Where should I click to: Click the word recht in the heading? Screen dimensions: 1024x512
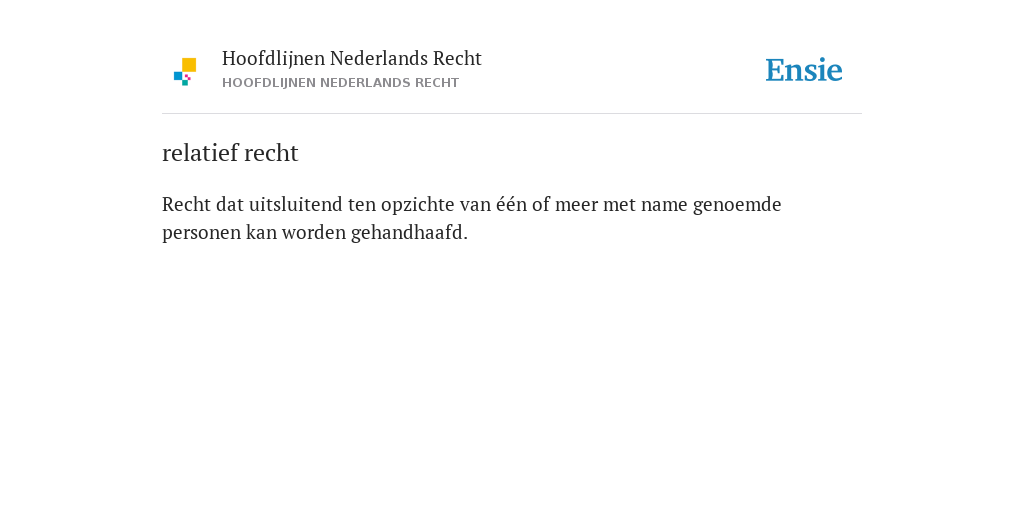271,153
